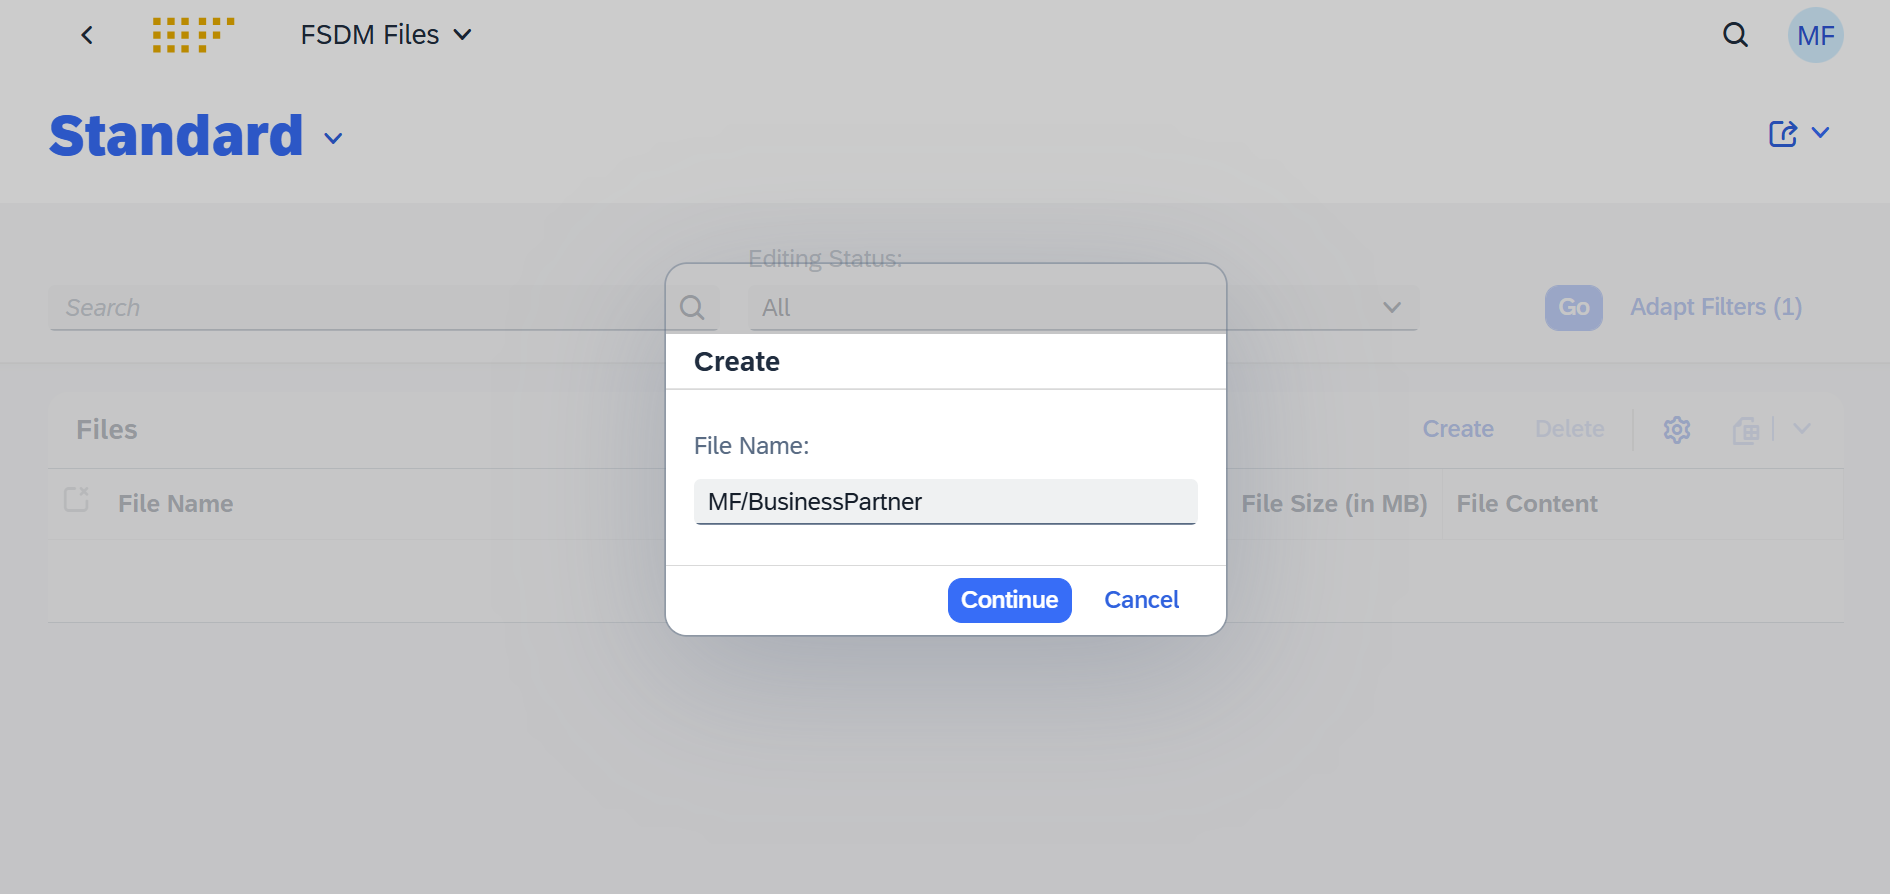The image size is (1890, 894).
Task: Open Adapt Filters (1)
Action: [x=1716, y=307]
